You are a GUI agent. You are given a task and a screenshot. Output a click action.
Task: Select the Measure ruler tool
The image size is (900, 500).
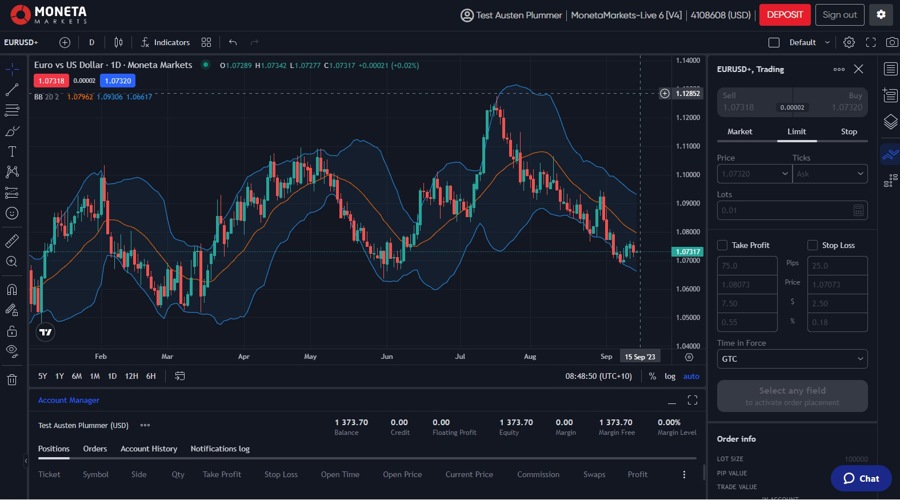pos(12,241)
